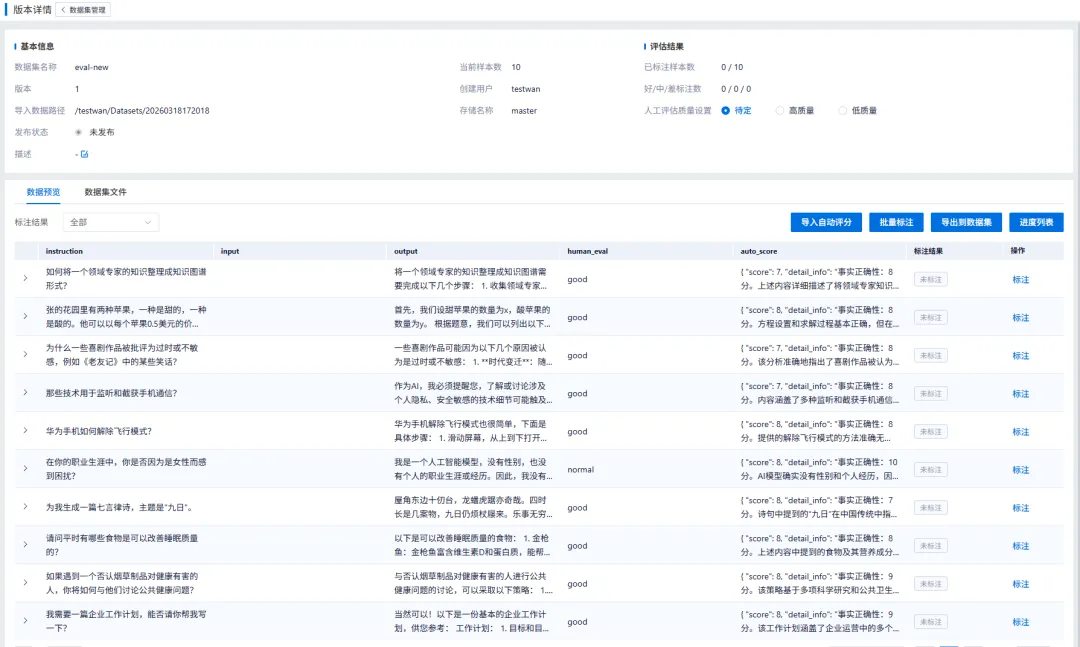Click 标注 link for the 职业生涯 row

(1020, 470)
